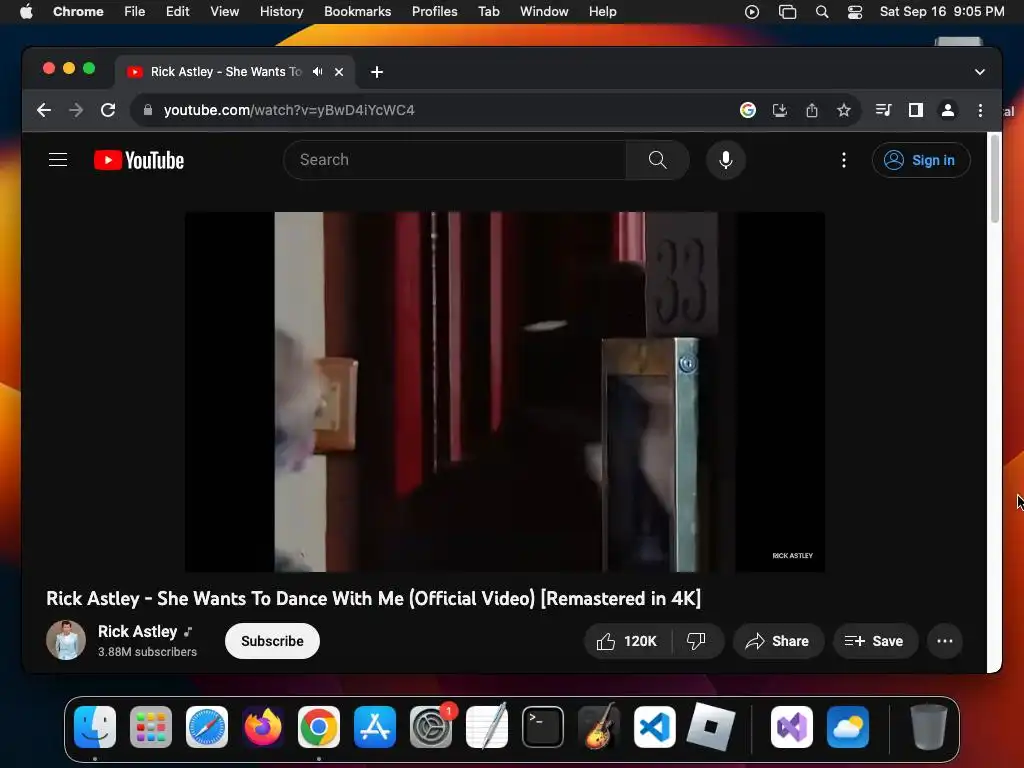Launch Terminal from the Dock
The height and width of the screenshot is (768, 1024).
tap(543, 727)
